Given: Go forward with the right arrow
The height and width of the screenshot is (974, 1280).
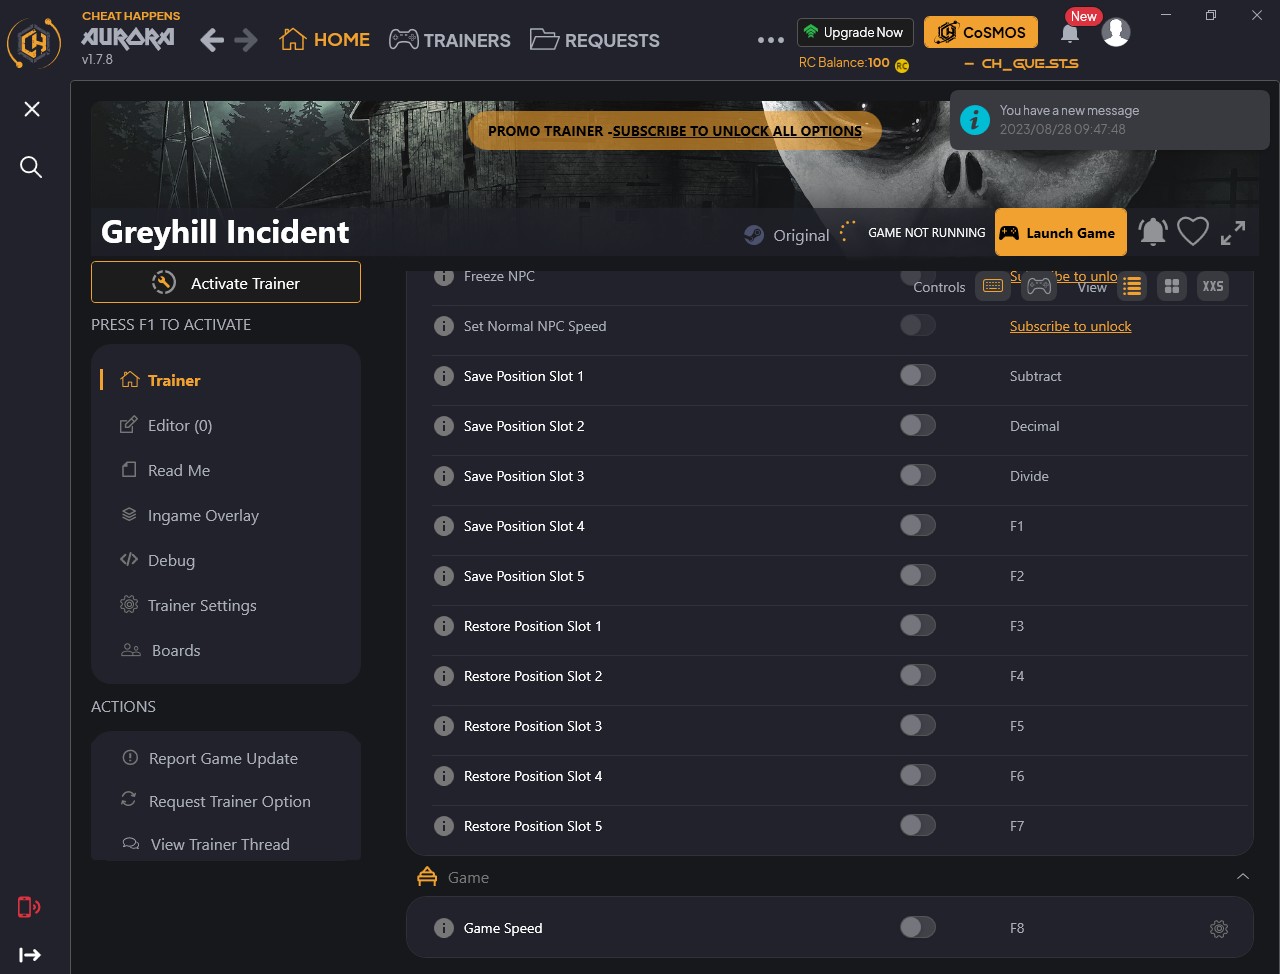Looking at the screenshot, I should click(x=246, y=40).
